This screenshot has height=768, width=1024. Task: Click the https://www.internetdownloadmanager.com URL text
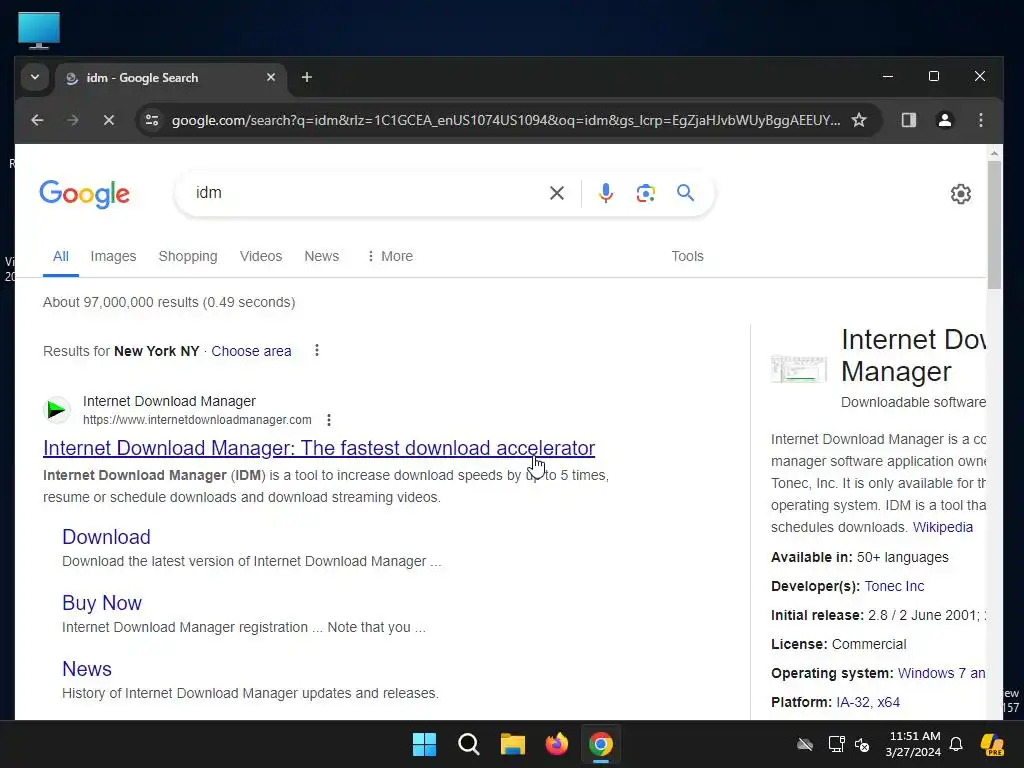(197, 420)
